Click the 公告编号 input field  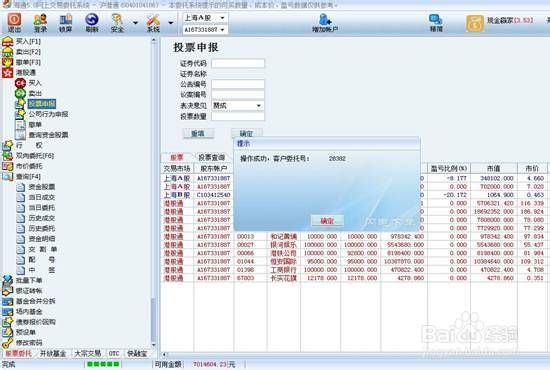coord(238,84)
